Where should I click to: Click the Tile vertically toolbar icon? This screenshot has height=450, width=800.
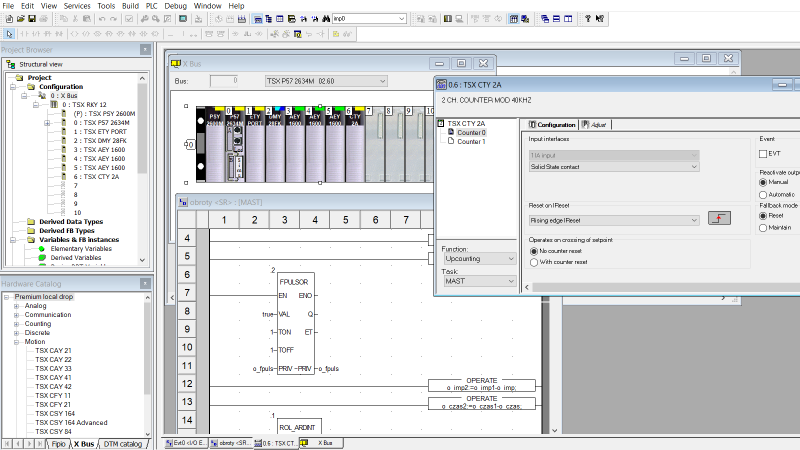pos(568,19)
